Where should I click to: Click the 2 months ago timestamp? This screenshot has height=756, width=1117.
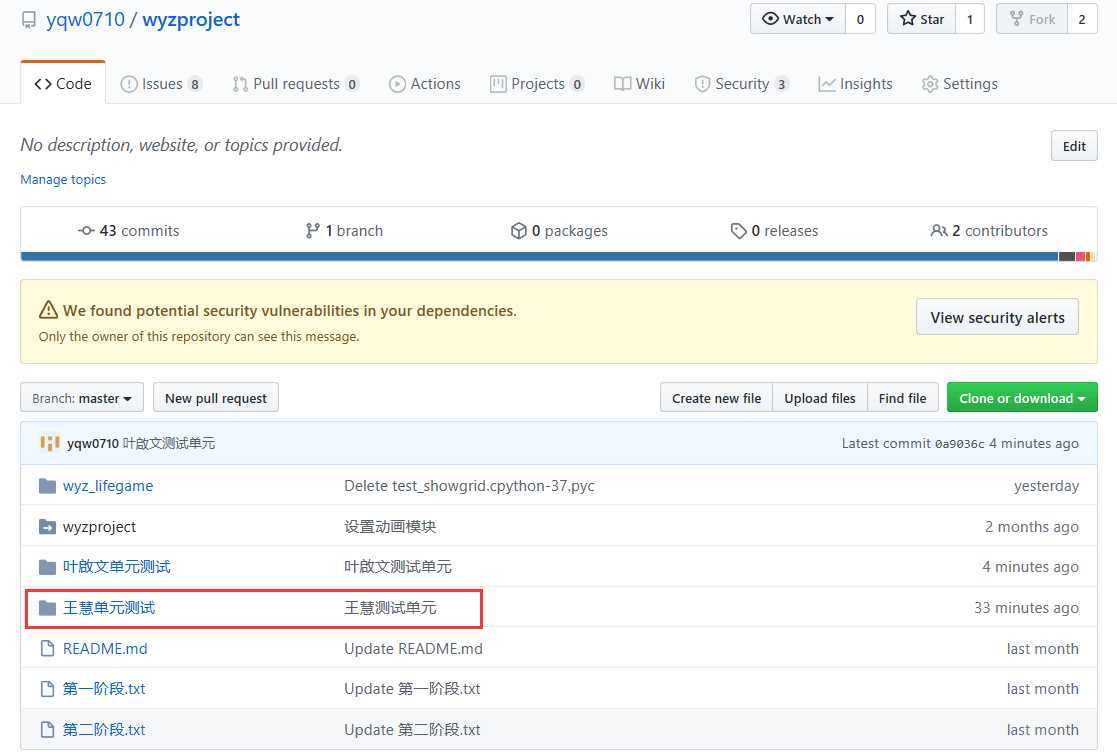(x=1032, y=527)
